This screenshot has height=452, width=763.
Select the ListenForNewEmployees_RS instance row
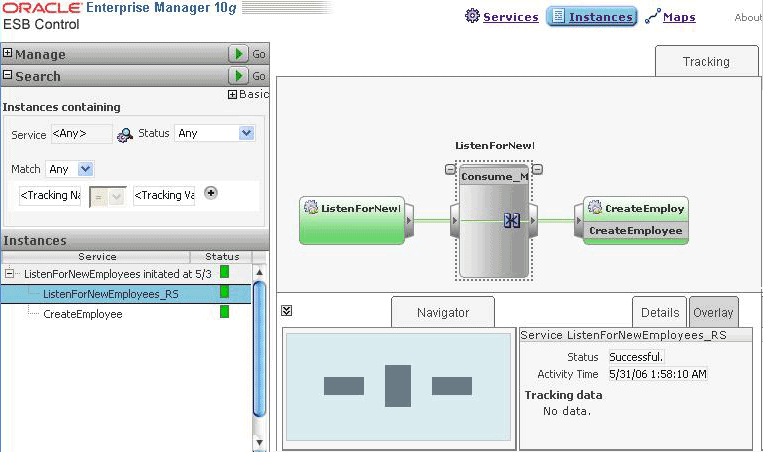126,294
